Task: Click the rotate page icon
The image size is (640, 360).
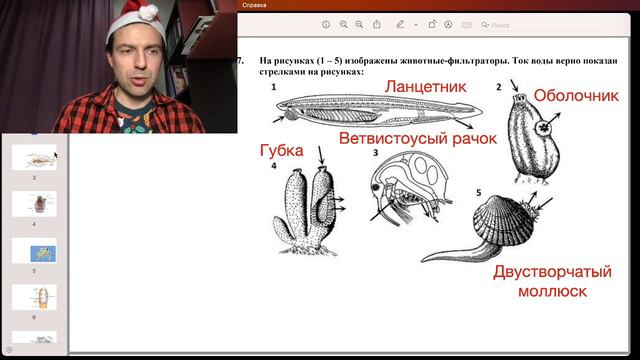Action: point(432,24)
